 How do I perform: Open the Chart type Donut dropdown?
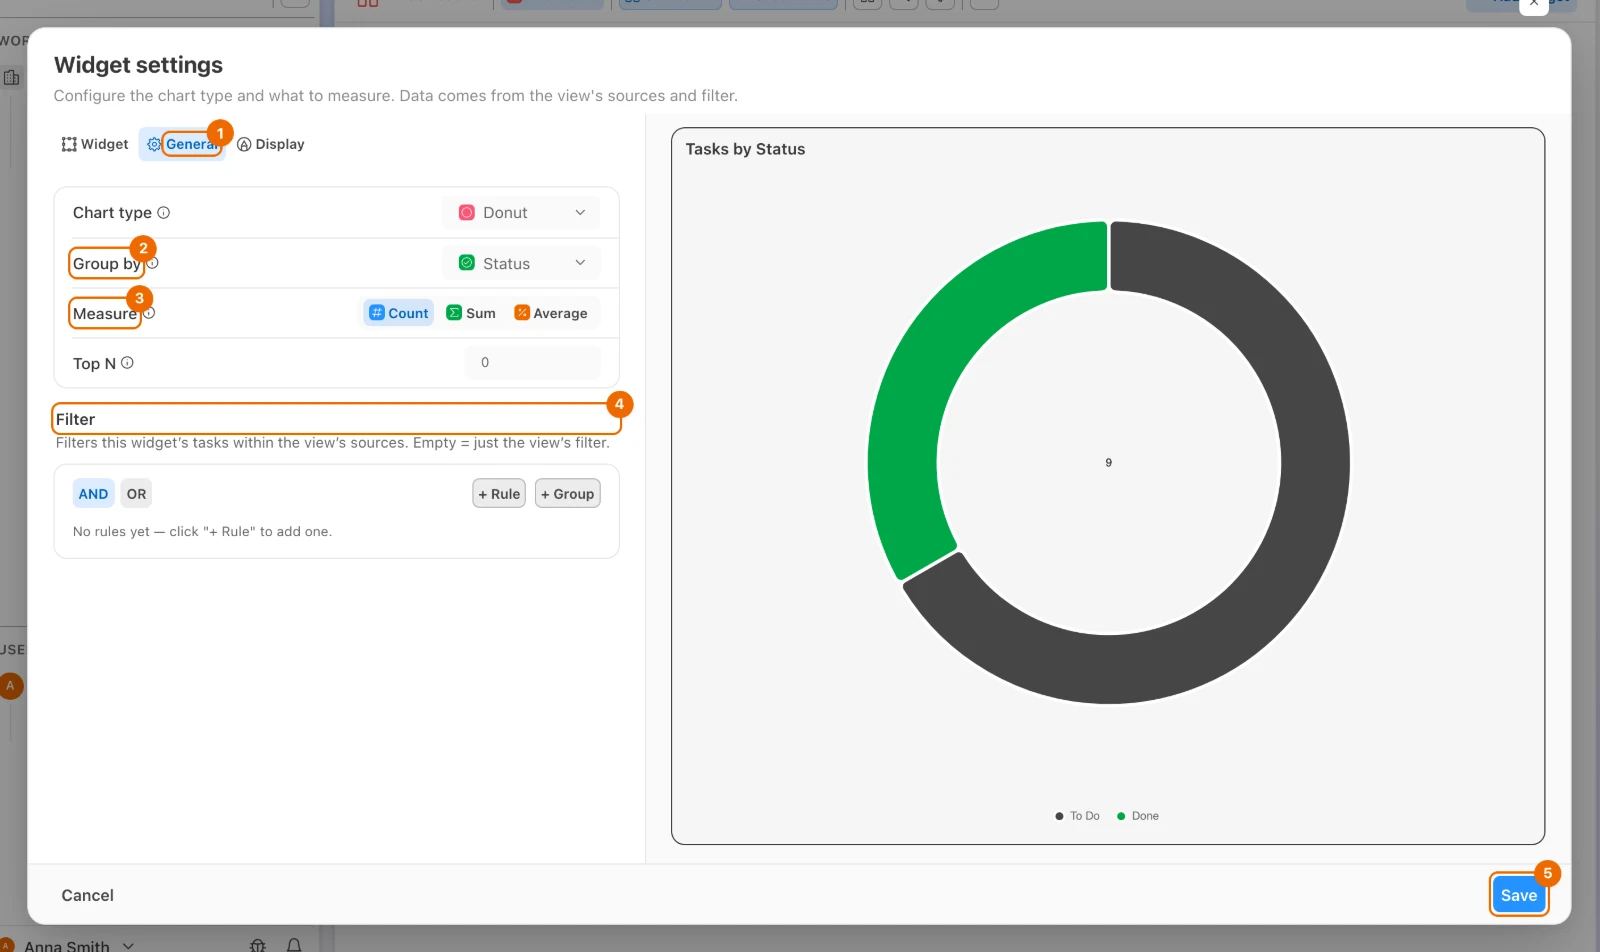521,213
